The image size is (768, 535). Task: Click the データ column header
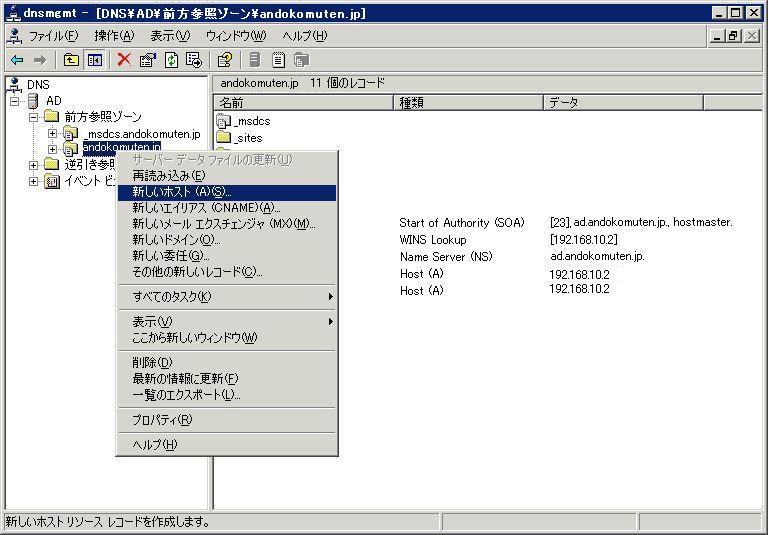622,103
